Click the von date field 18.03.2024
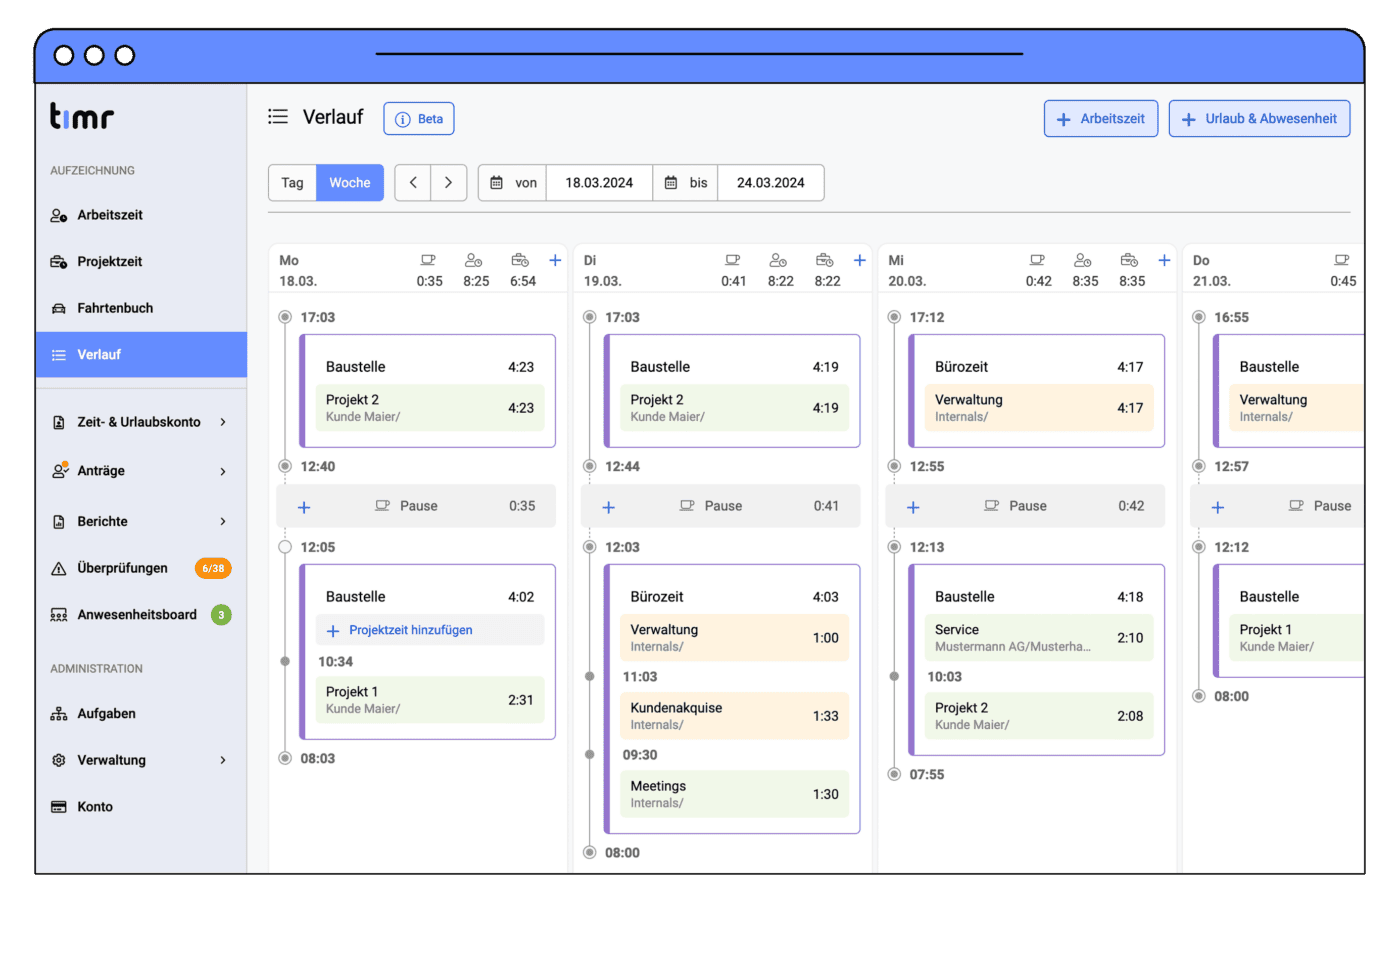This screenshot has width=1400, height=956. [x=599, y=183]
